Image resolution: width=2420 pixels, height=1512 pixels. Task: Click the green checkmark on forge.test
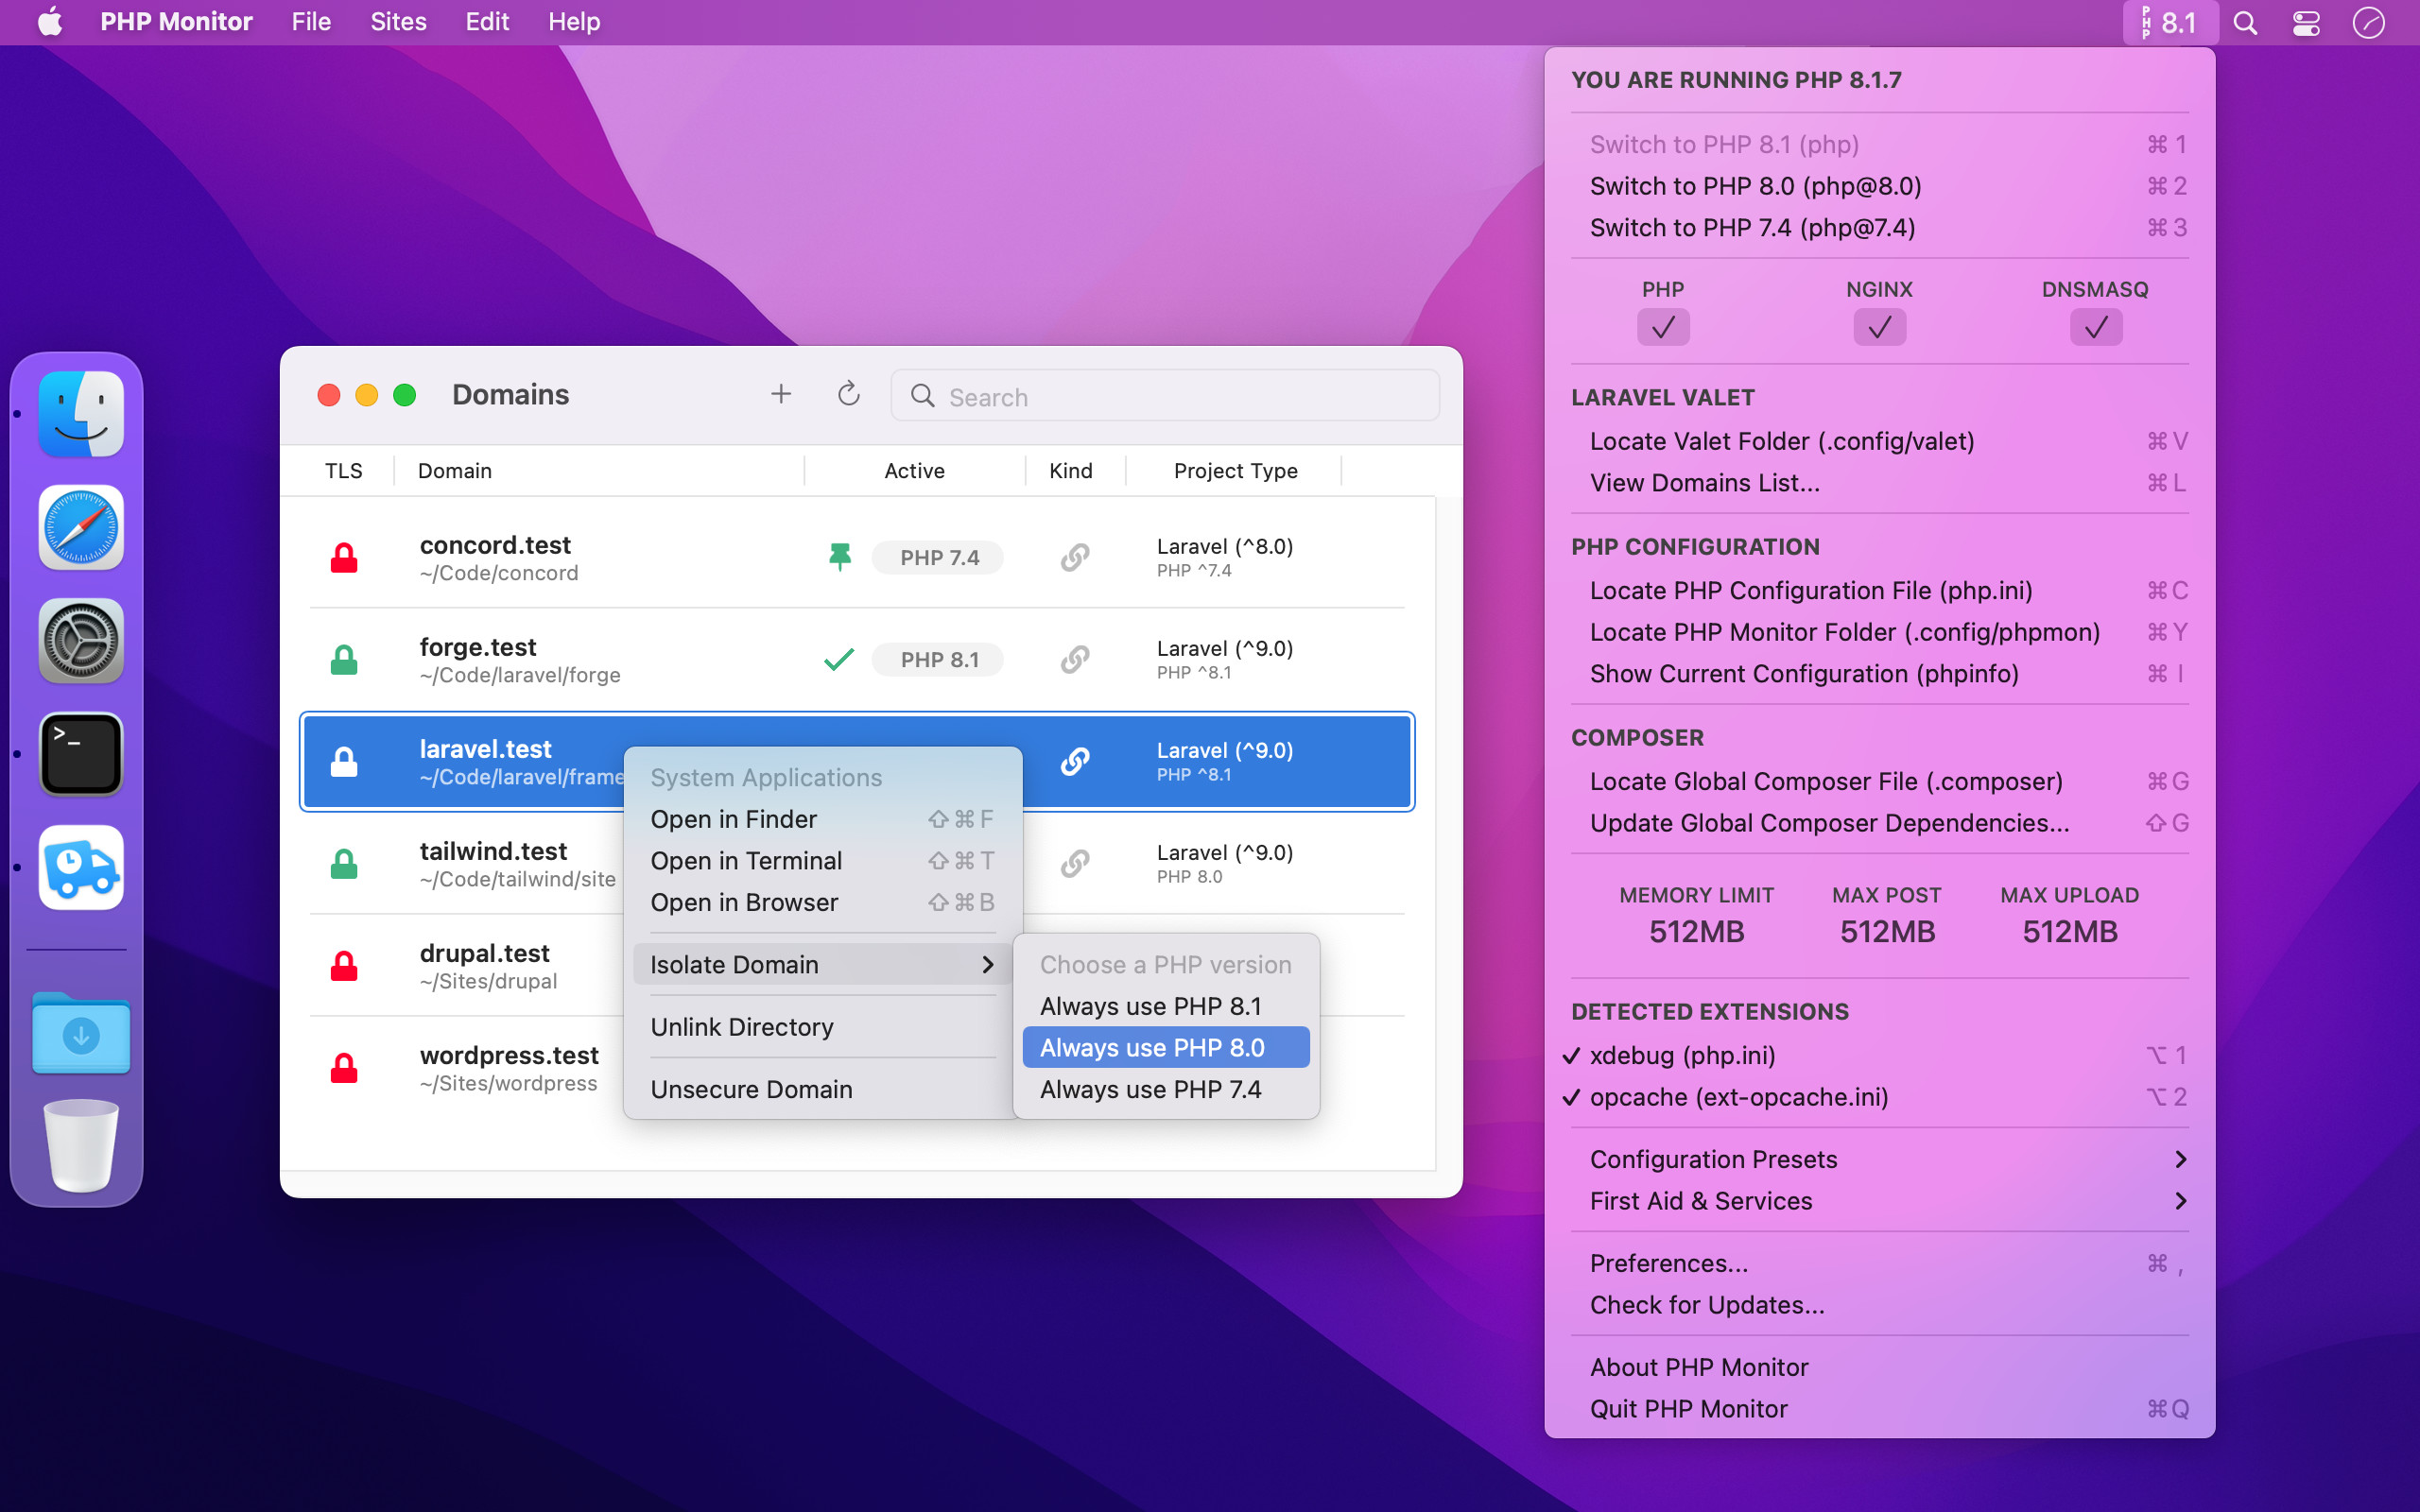tap(839, 659)
